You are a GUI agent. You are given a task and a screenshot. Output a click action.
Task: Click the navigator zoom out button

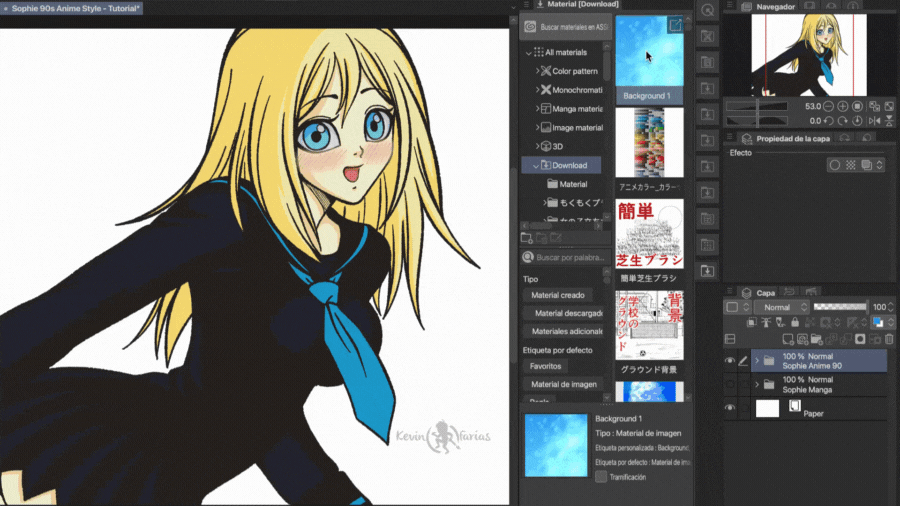pyautogui.click(x=828, y=106)
